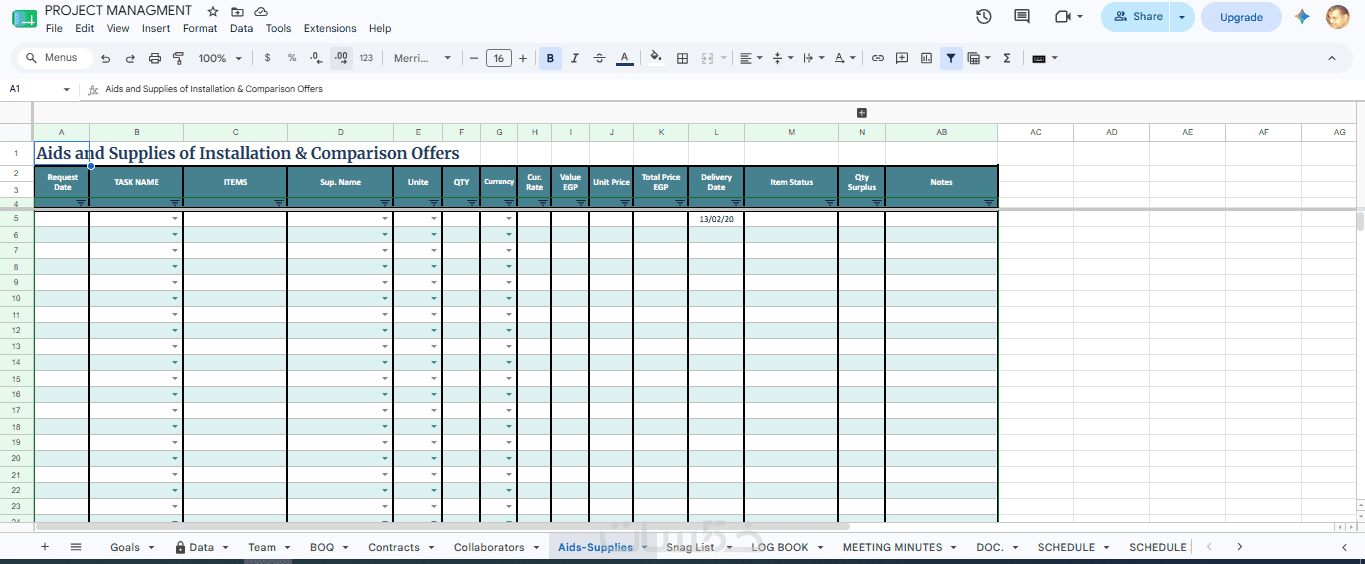Viewport: 1365px width, 564px height.
Task: Insert a link
Action: pyautogui.click(x=877, y=58)
